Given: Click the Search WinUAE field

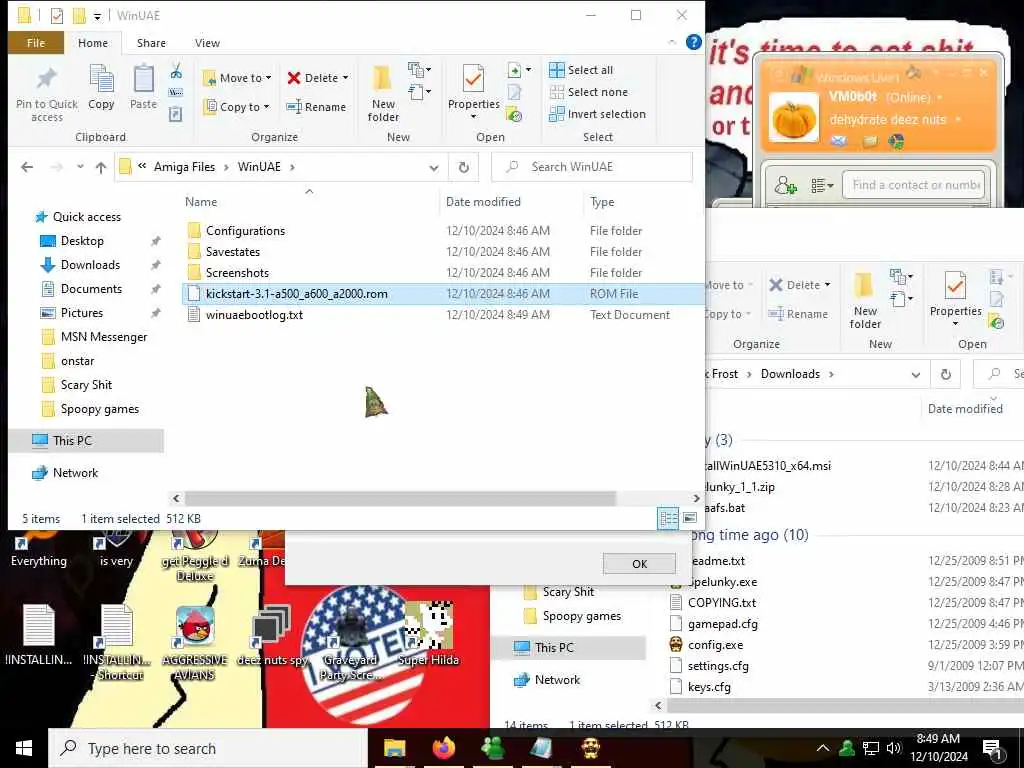Looking at the screenshot, I should click(592, 167).
